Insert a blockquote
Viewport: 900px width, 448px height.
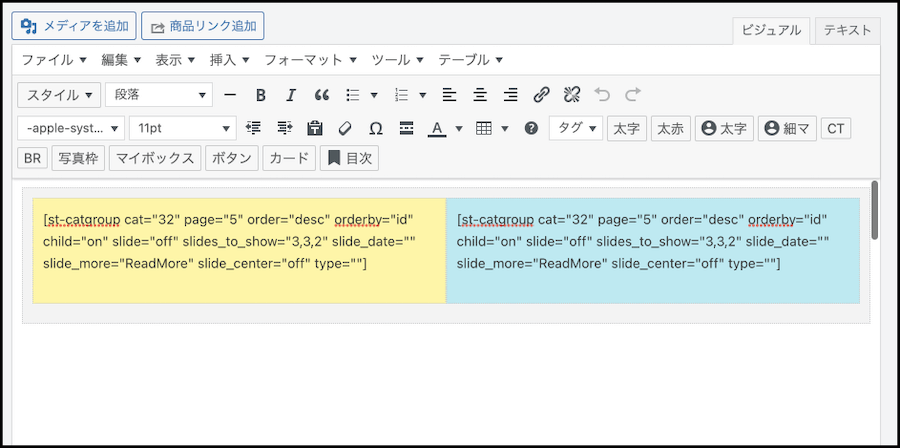tap(321, 95)
